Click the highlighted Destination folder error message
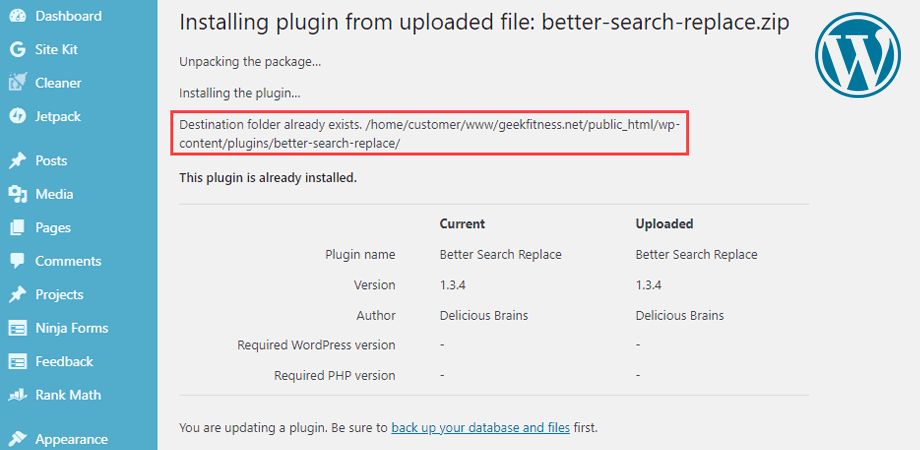Viewport: 920px width, 450px height. [429, 133]
